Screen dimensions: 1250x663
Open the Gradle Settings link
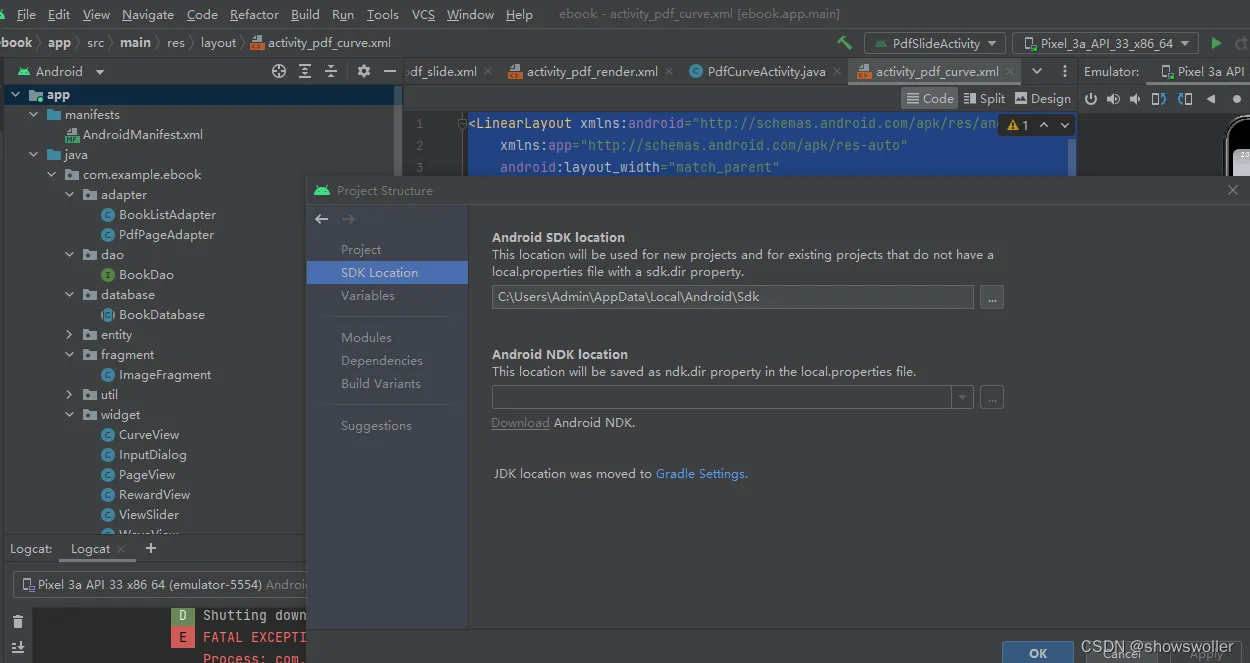(700, 473)
